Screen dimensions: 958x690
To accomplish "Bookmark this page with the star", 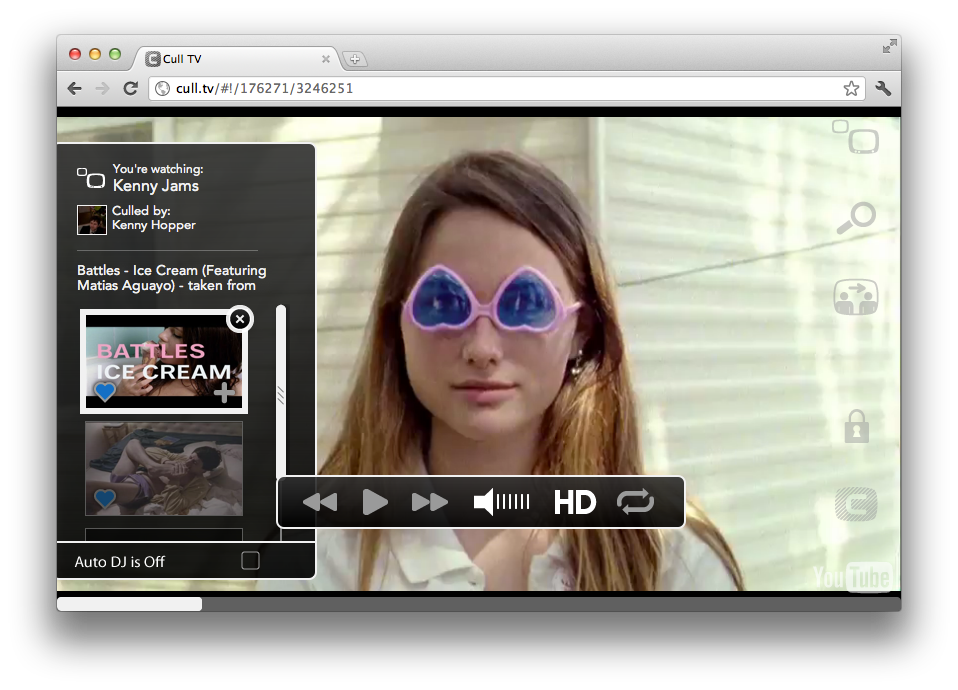I will click(851, 89).
